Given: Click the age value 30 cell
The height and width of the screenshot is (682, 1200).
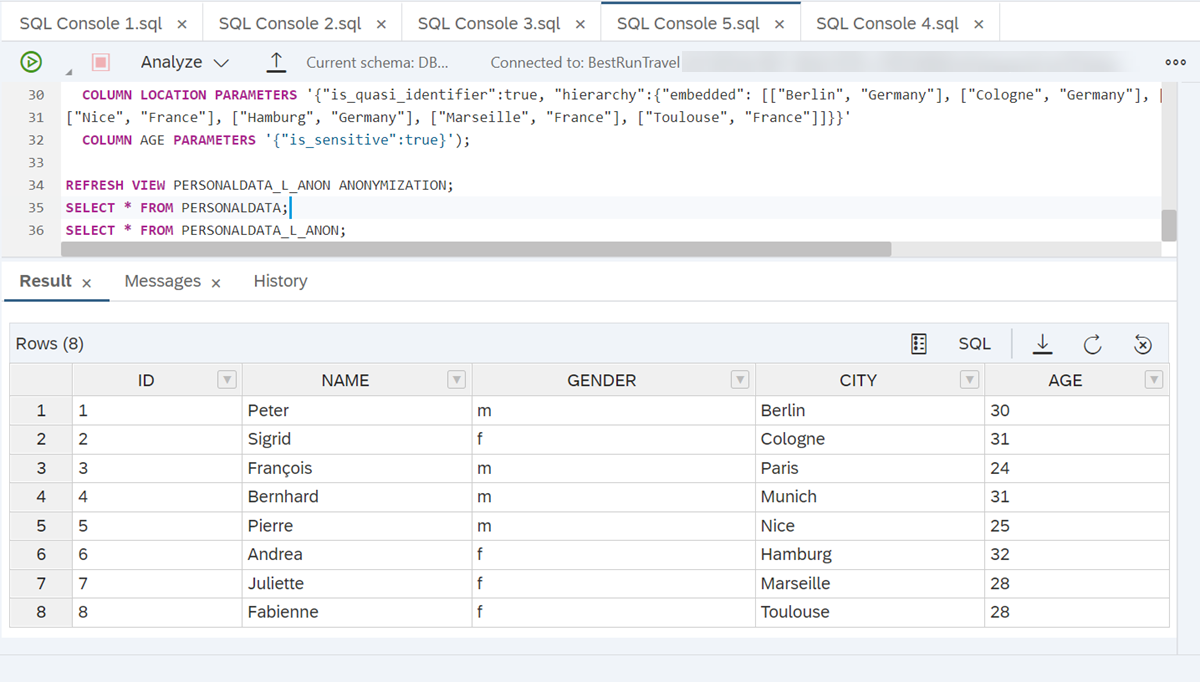Looking at the screenshot, I should [x=1077, y=410].
